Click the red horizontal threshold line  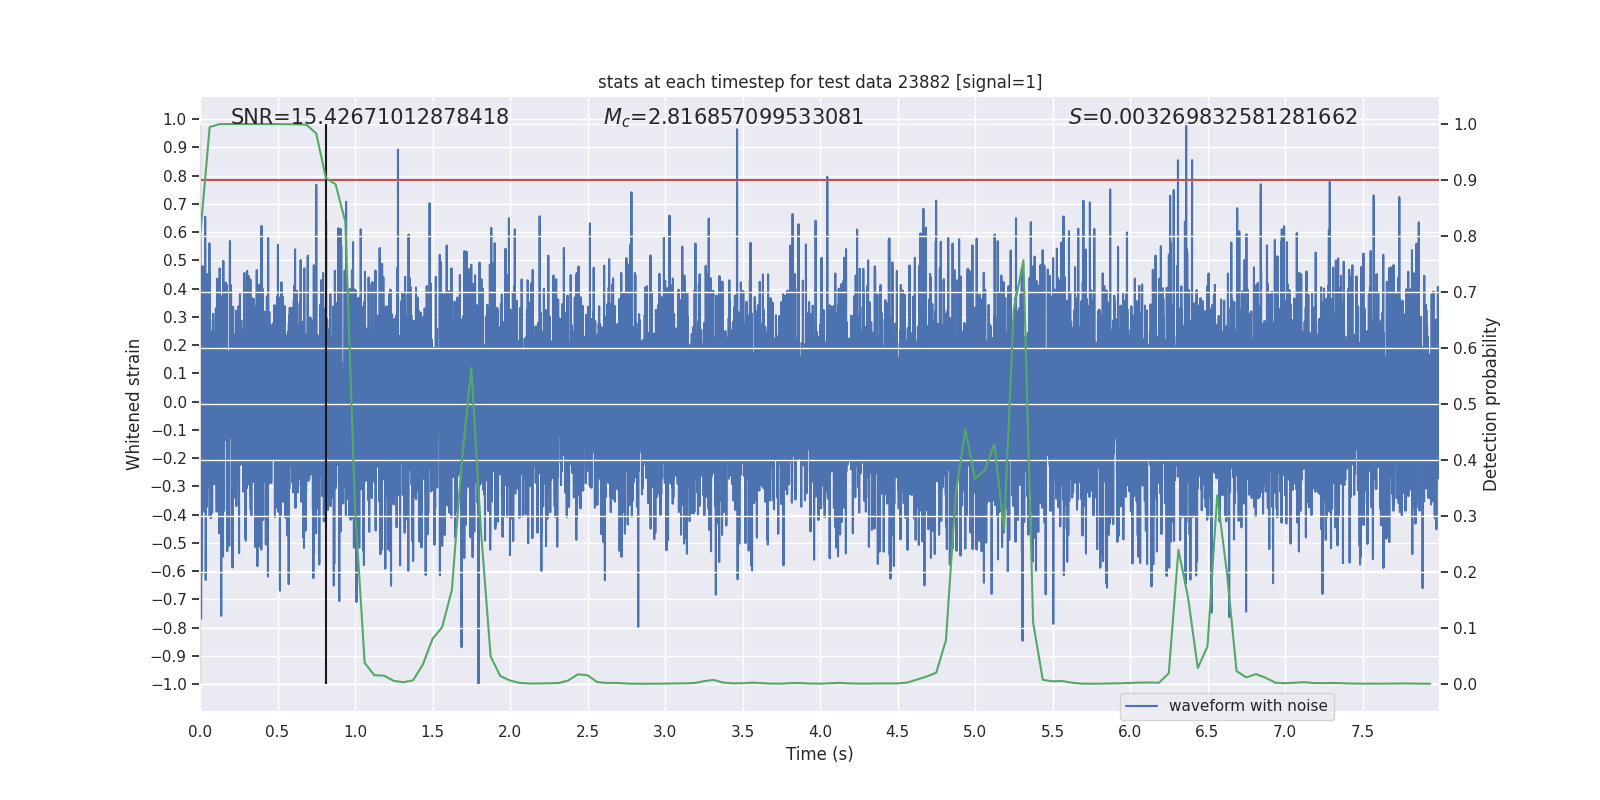(820, 180)
